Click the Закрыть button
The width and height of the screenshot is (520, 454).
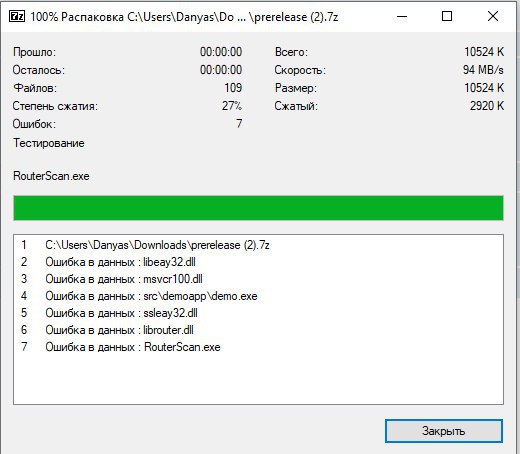click(x=444, y=431)
